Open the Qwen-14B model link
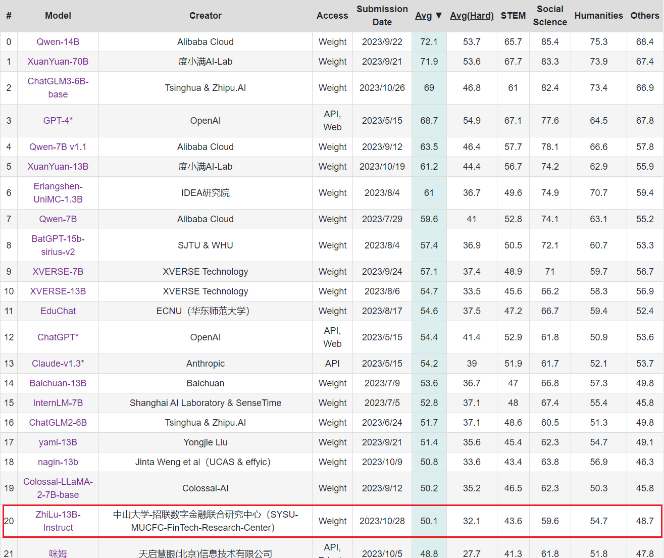The height and width of the screenshot is (558, 664). [57, 41]
